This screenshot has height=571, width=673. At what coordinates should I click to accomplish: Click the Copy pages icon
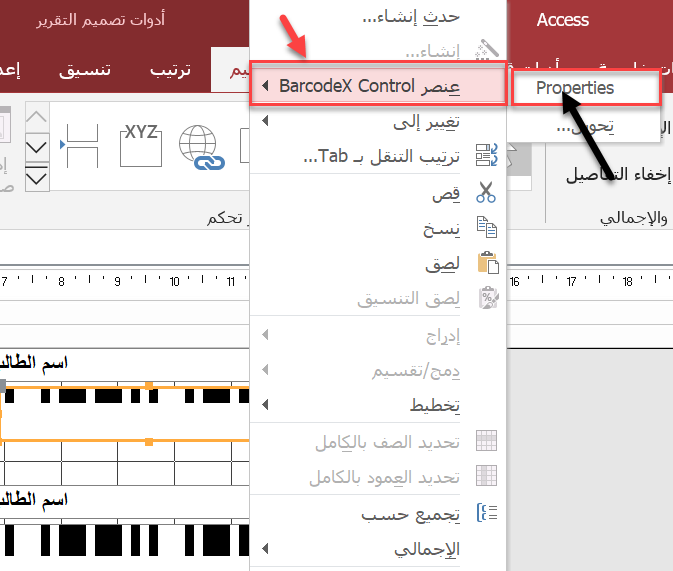487,227
